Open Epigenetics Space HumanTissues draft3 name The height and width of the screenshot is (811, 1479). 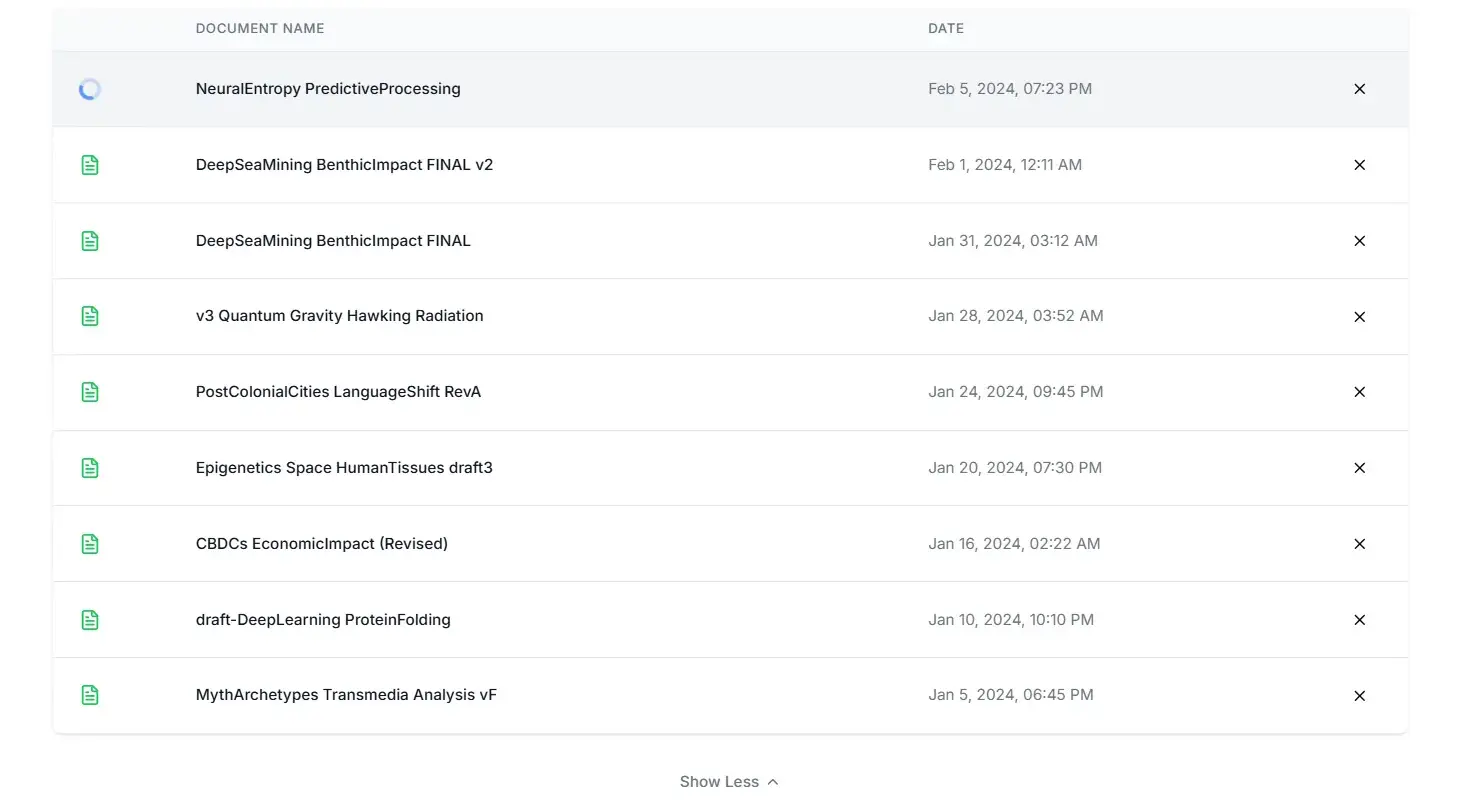click(x=344, y=468)
